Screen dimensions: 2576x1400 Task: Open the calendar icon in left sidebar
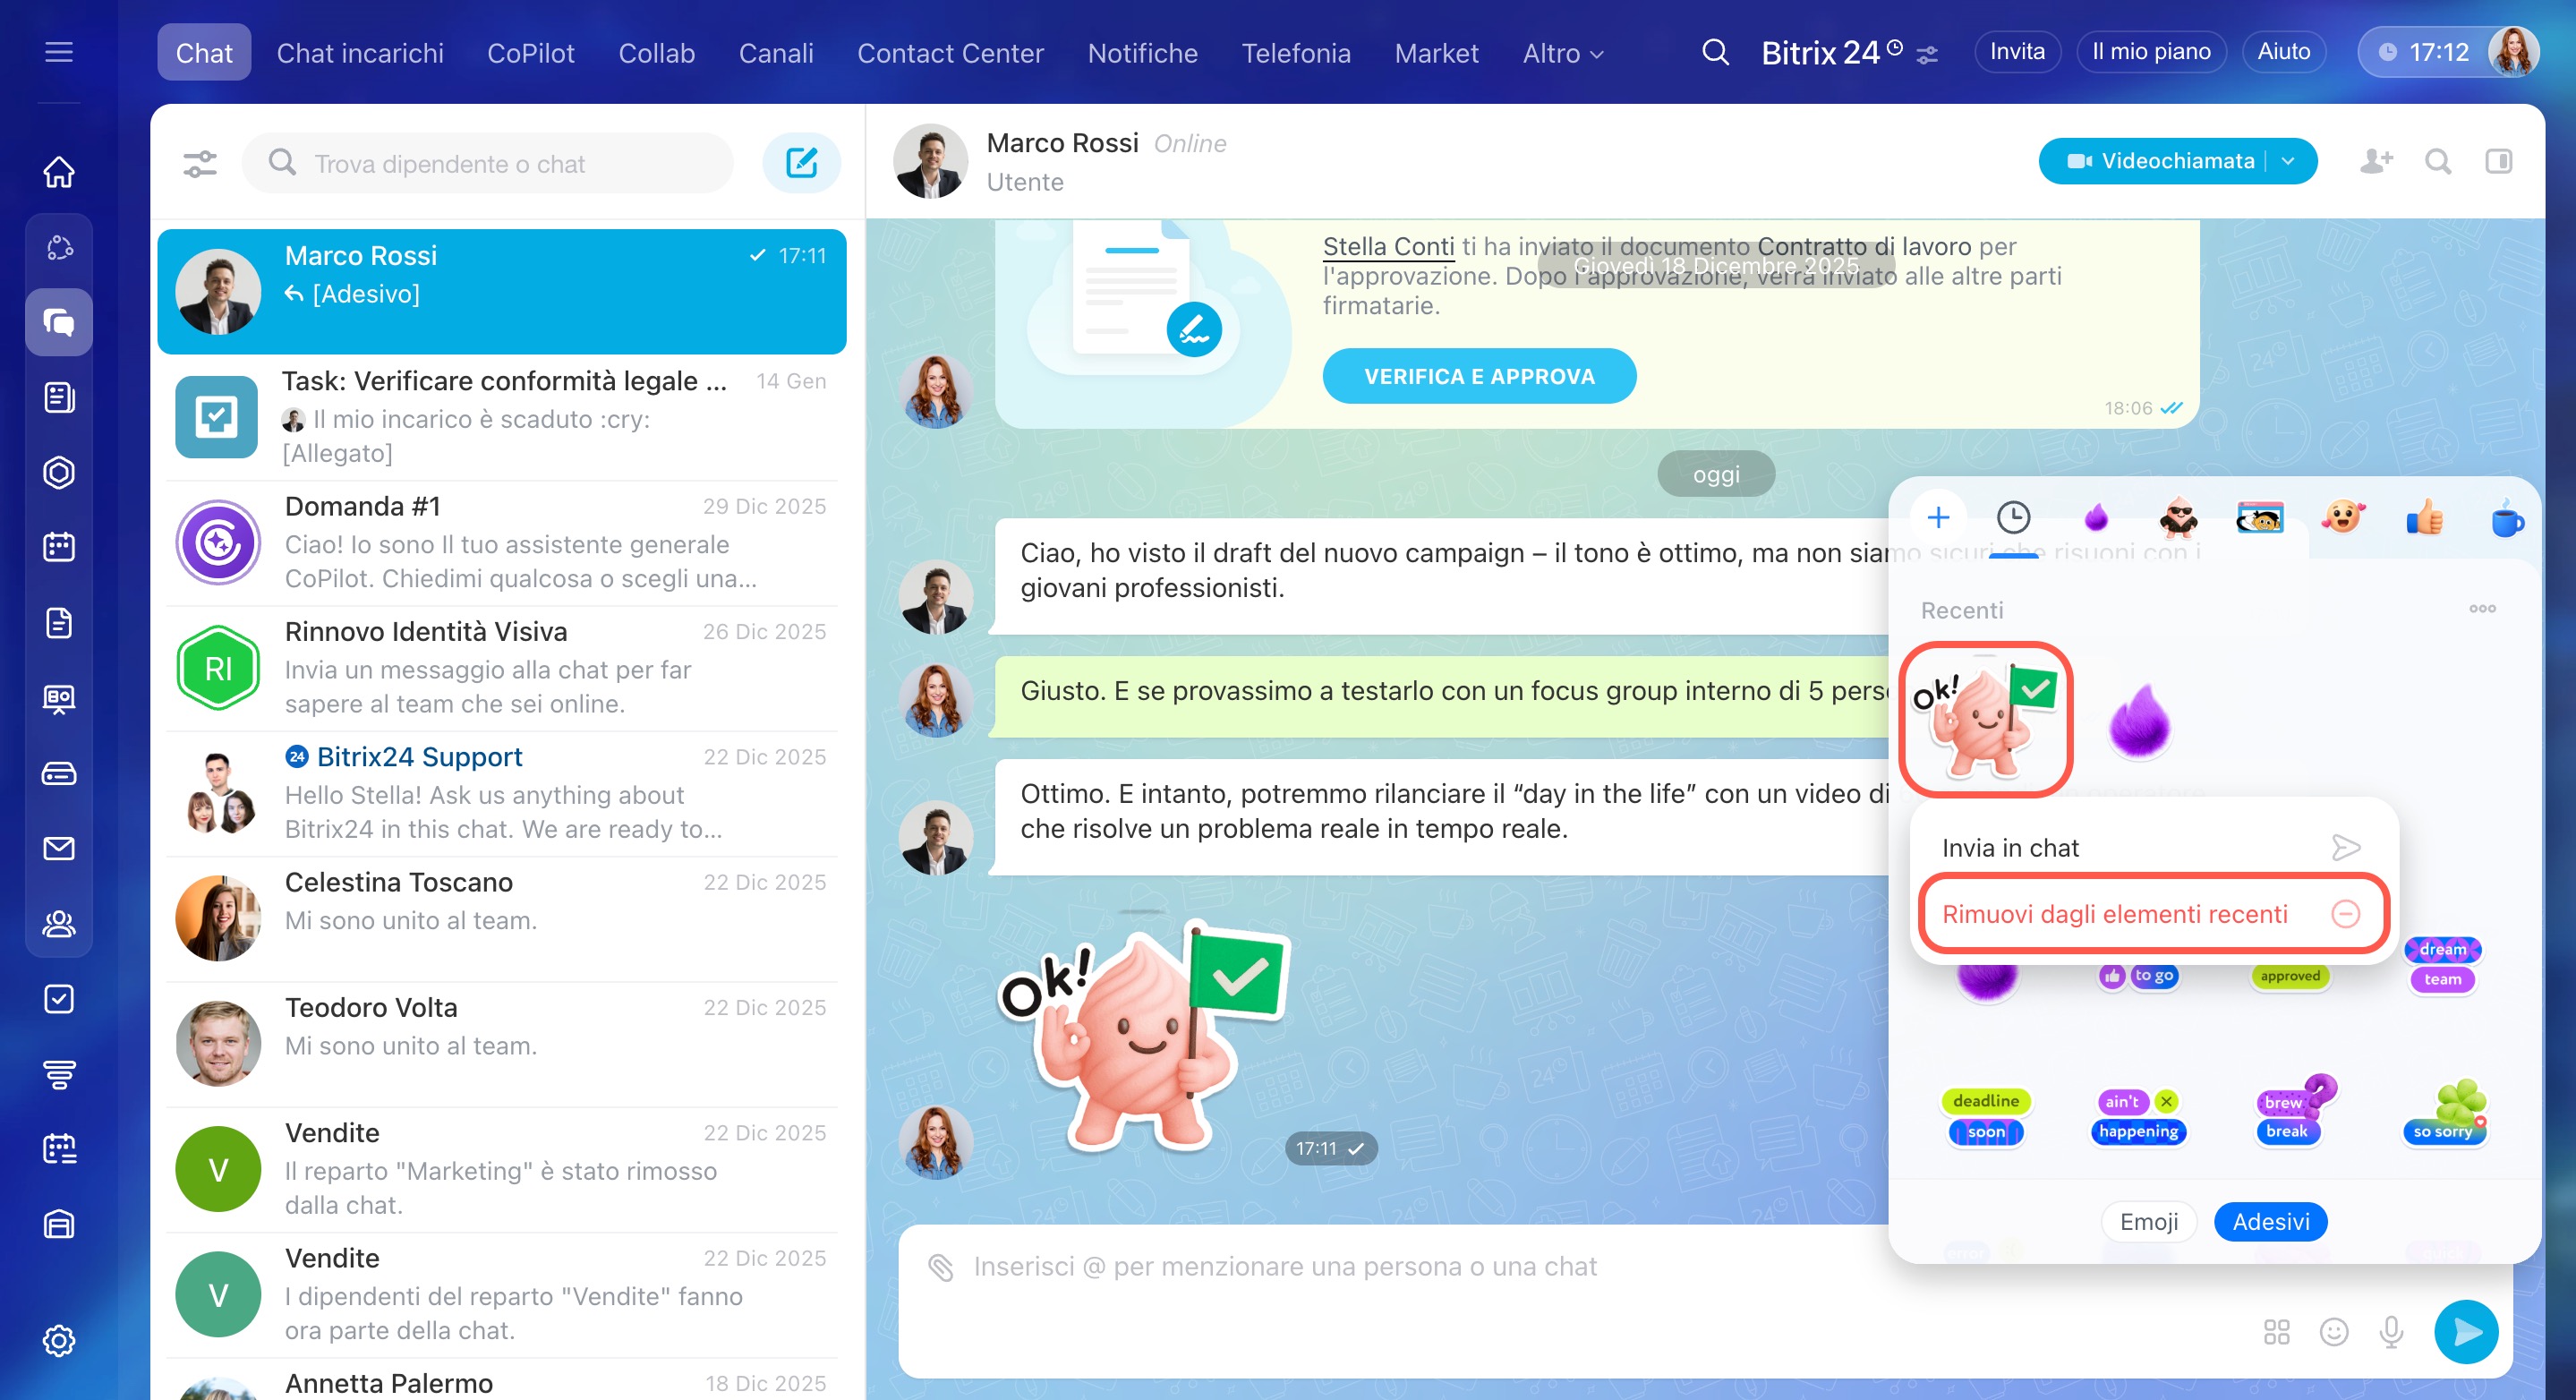click(59, 547)
